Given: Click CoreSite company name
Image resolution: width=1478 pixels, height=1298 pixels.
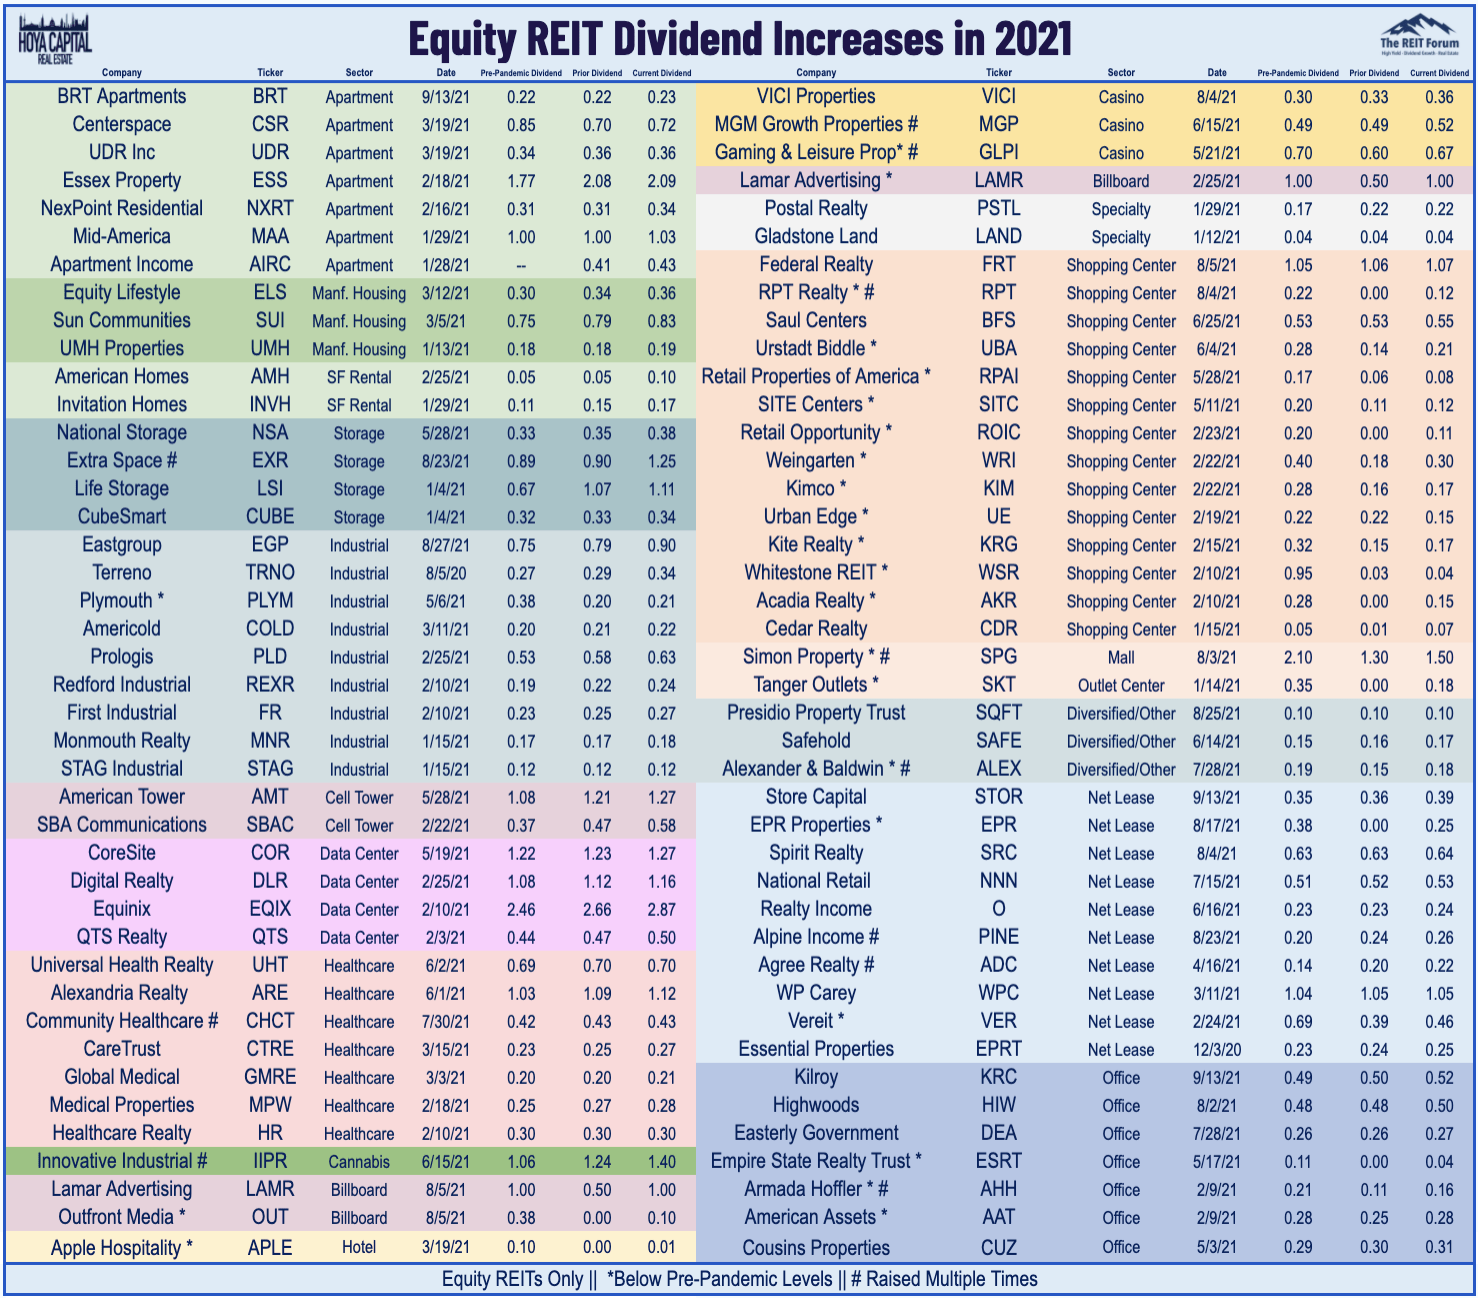Looking at the screenshot, I should (x=122, y=852).
